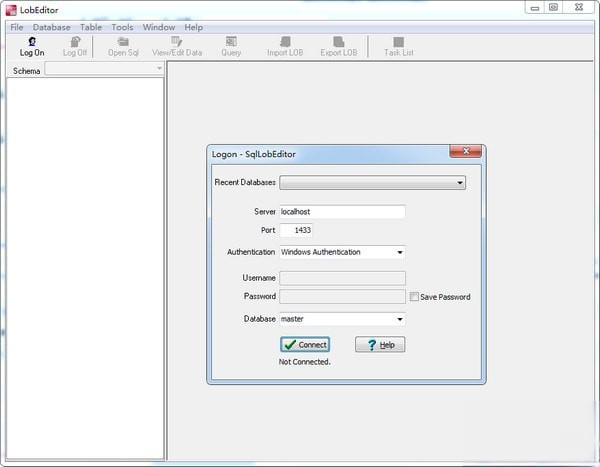The image size is (600, 467).
Task: Maximize the LobEditor window
Action: (x=553, y=8)
